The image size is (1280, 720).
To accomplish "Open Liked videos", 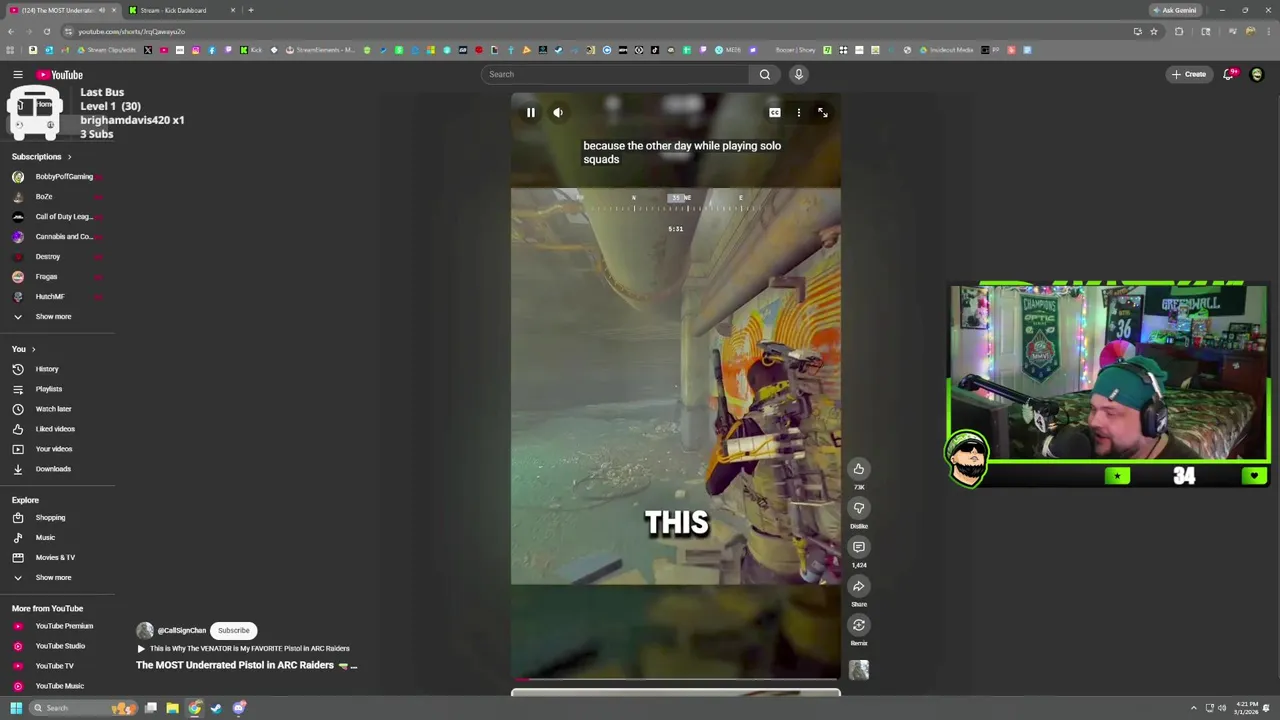I will (57, 429).
